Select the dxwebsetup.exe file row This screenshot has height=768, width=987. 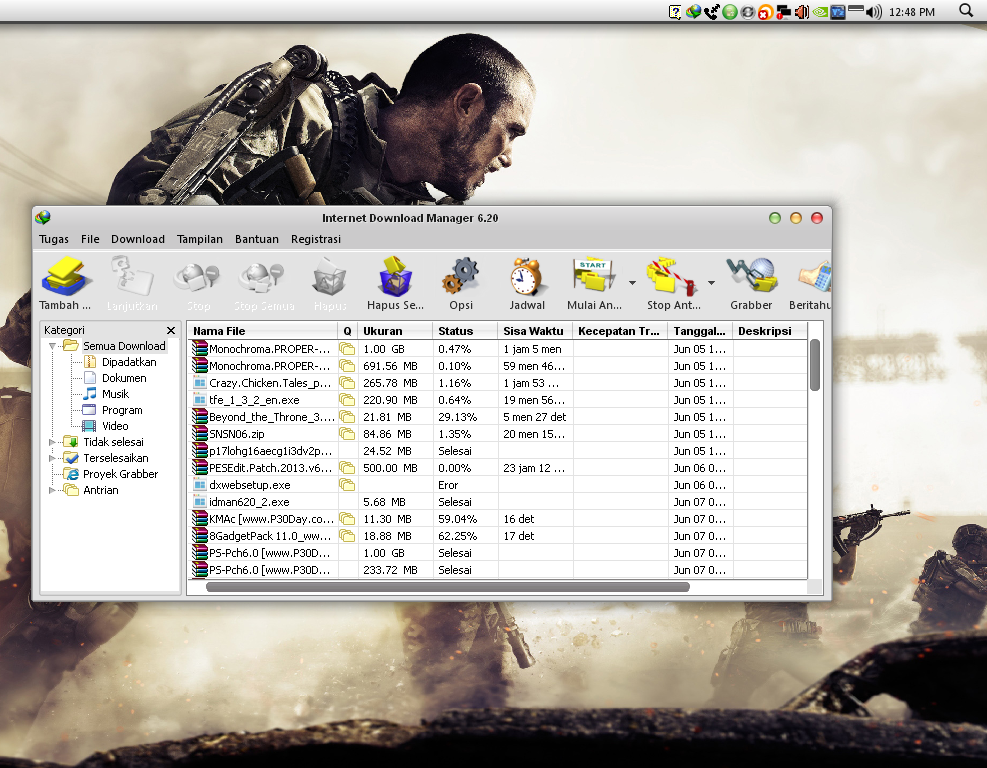coord(497,485)
